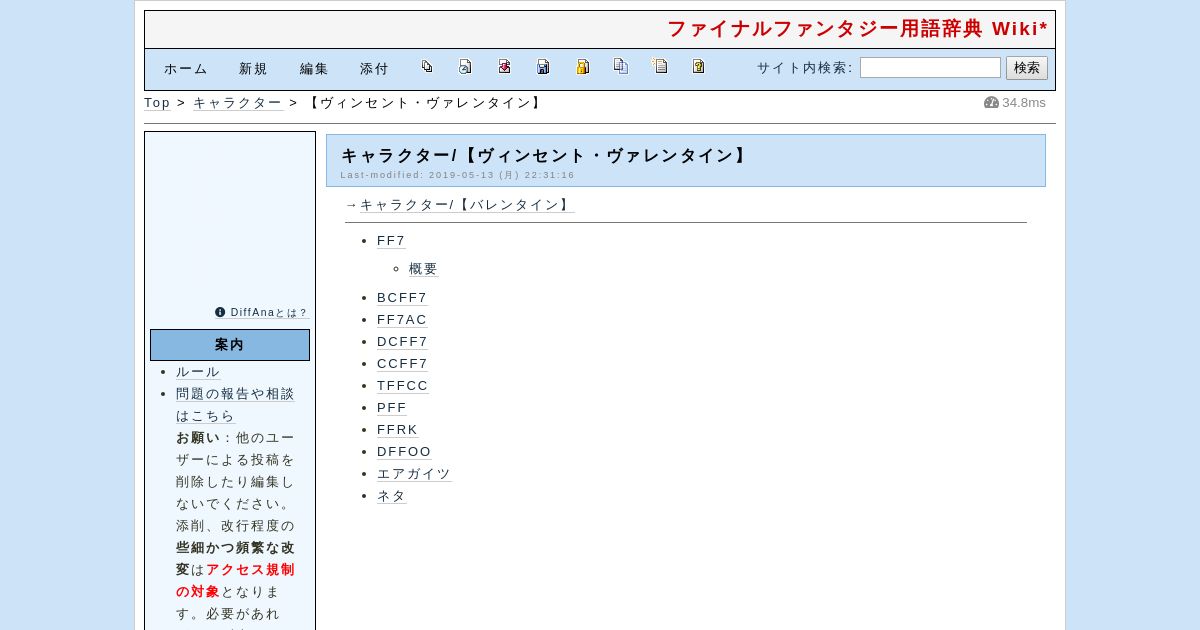The width and height of the screenshot is (1200, 630).
Task: Click the new page sparkle icon
Action: (x=660, y=66)
